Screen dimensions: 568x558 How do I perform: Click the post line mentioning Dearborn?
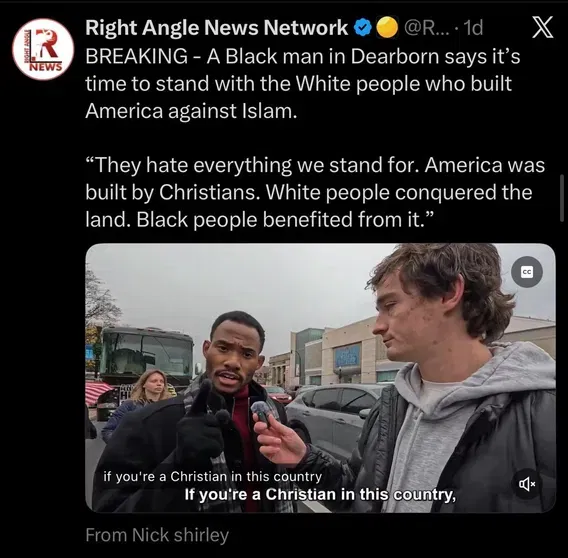[302, 56]
